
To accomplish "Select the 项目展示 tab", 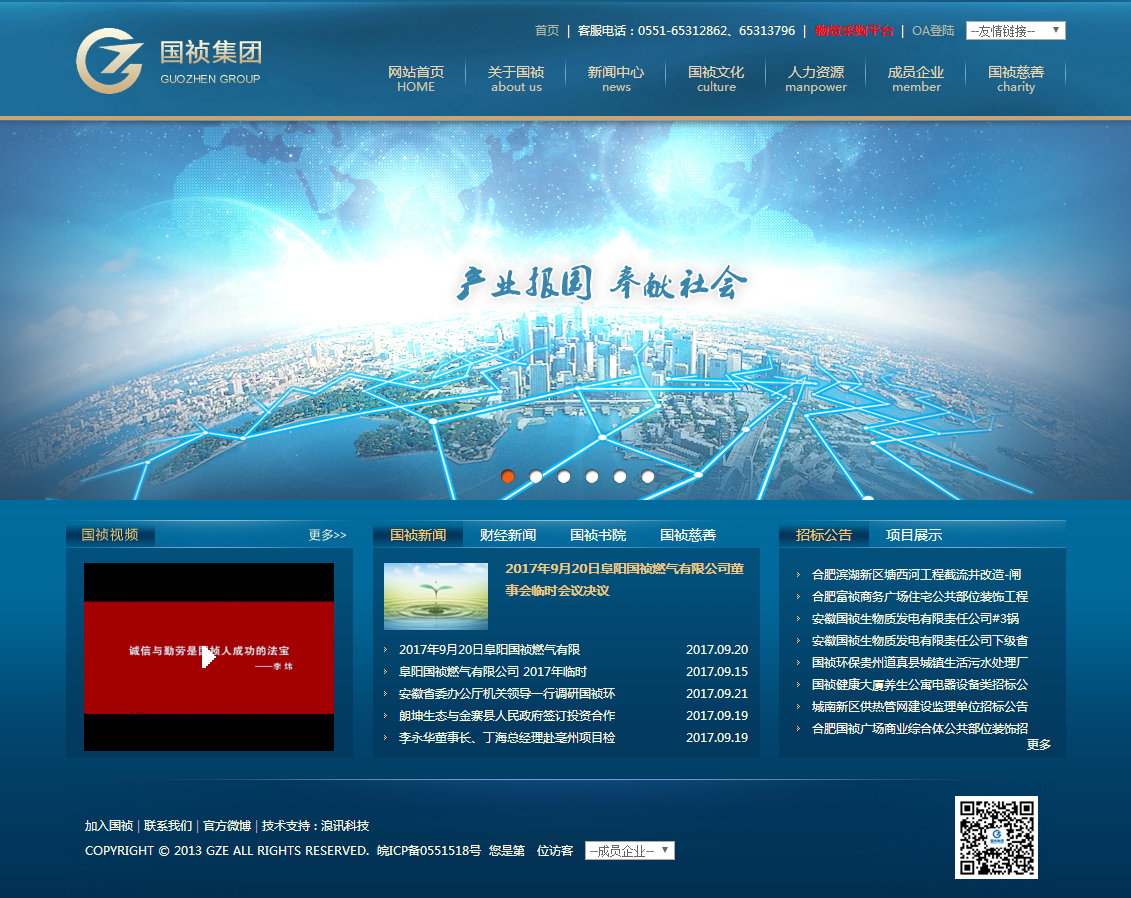I will [914, 535].
